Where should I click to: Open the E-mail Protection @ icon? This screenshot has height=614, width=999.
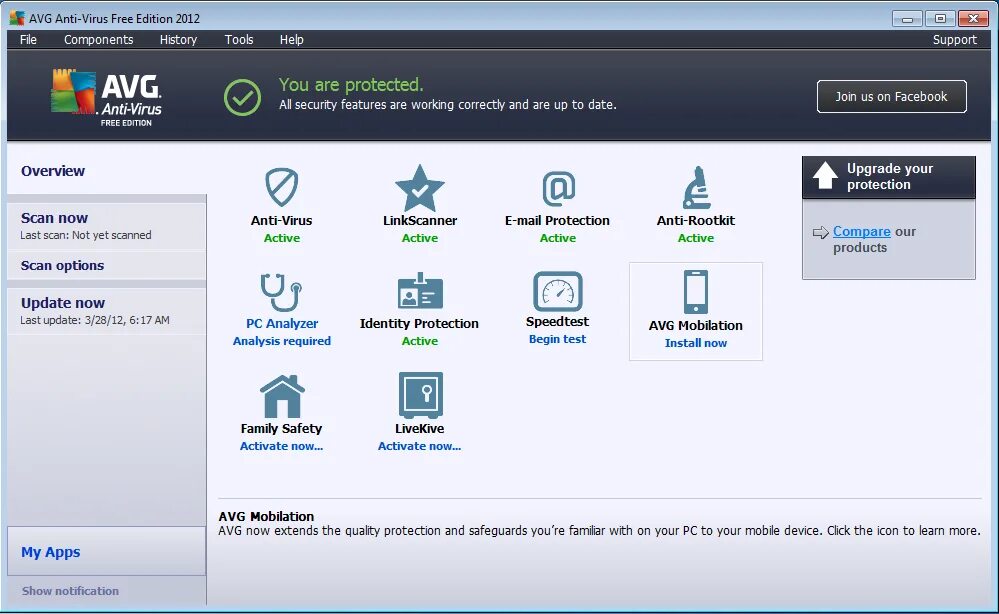tap(558, 189)
